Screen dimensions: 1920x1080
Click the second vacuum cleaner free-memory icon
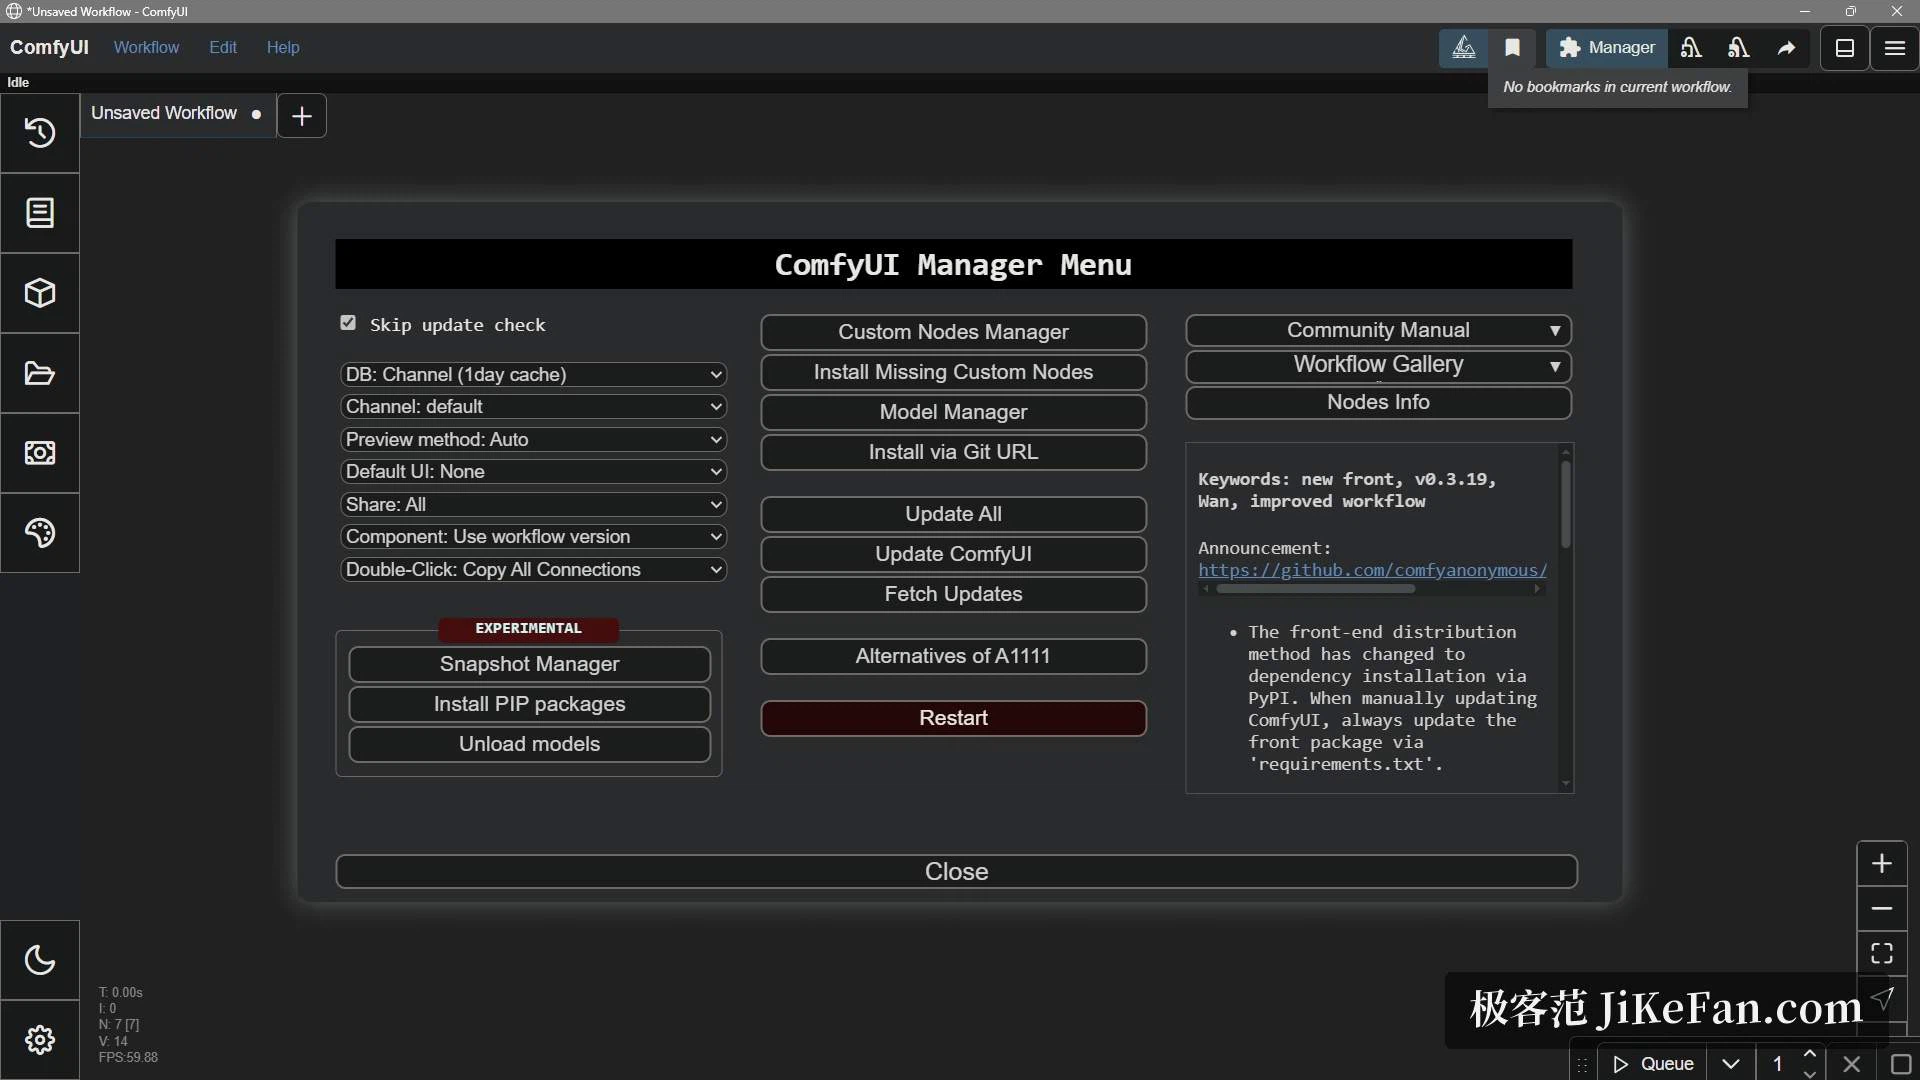point(1738,47)
